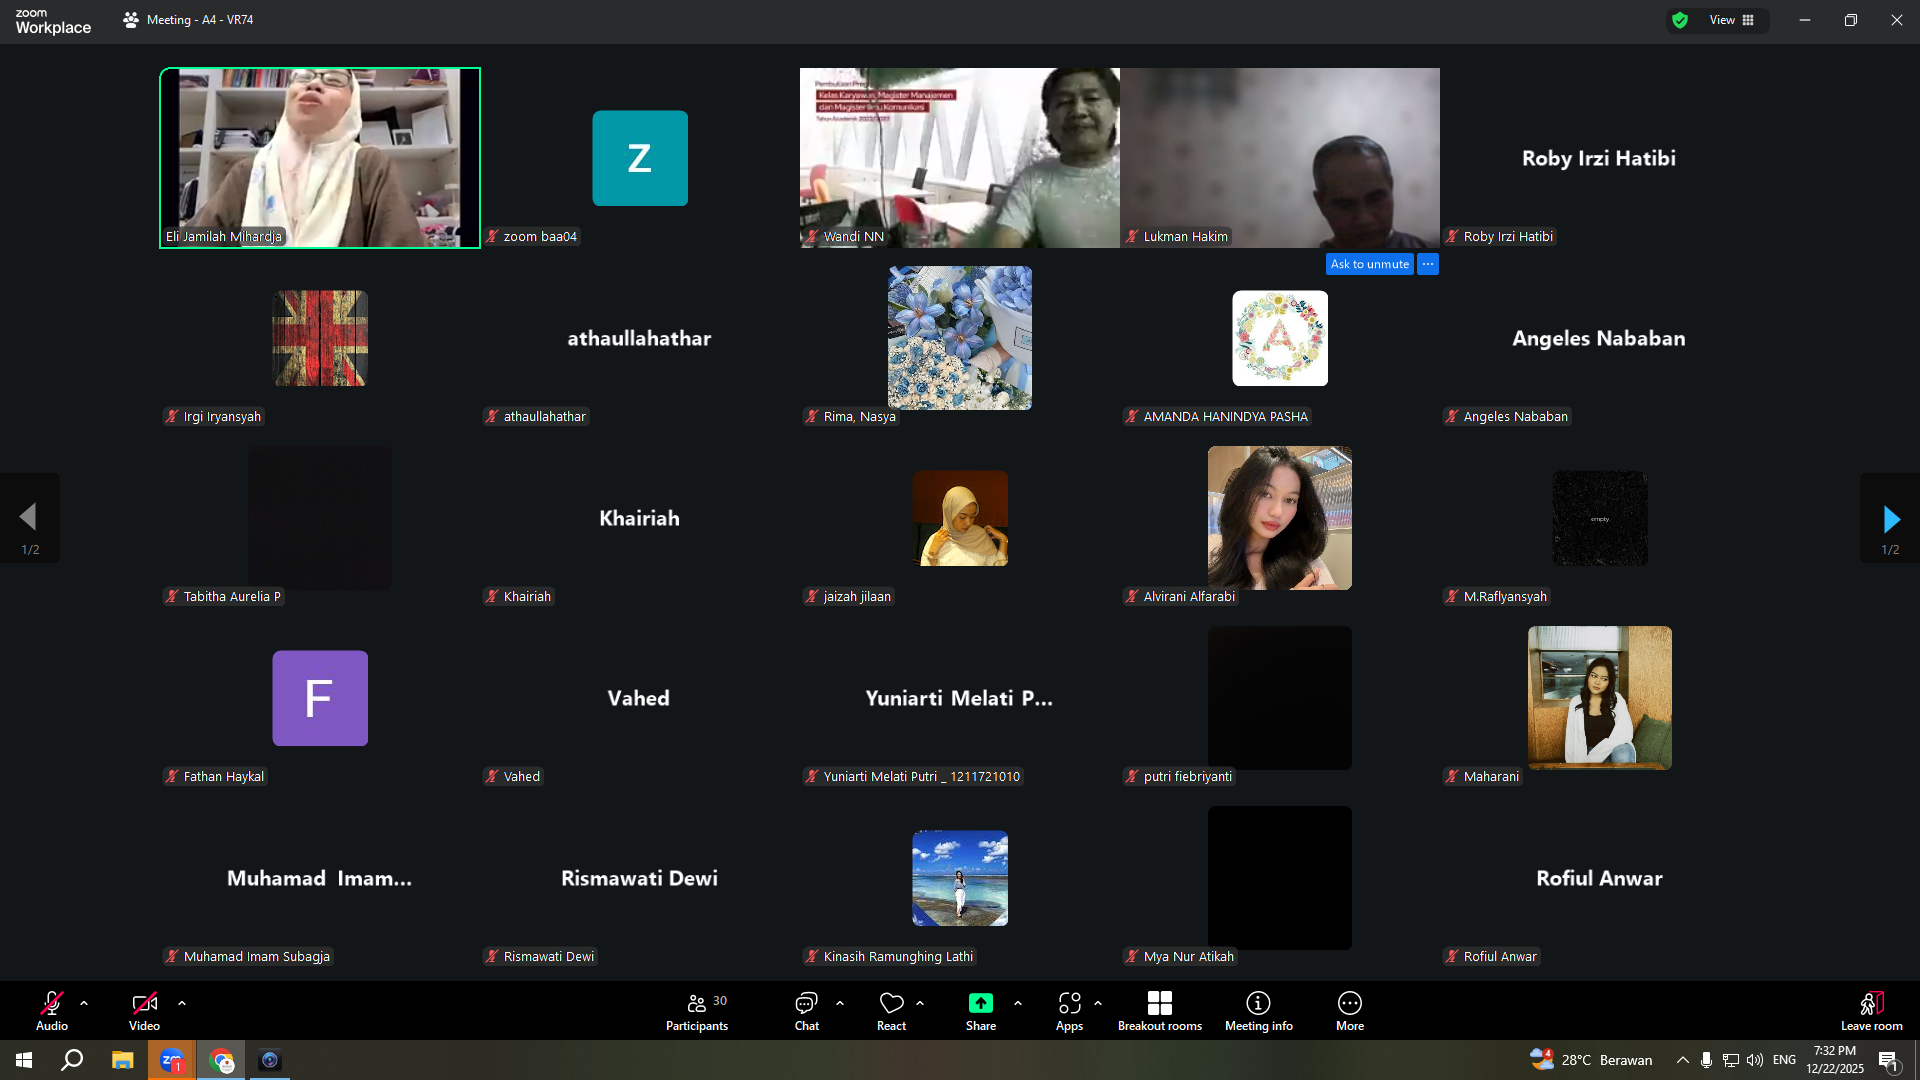1920x1080 pixels.
Task: Click the Angeles Nababan name tile
Action: coord(1599,338)
